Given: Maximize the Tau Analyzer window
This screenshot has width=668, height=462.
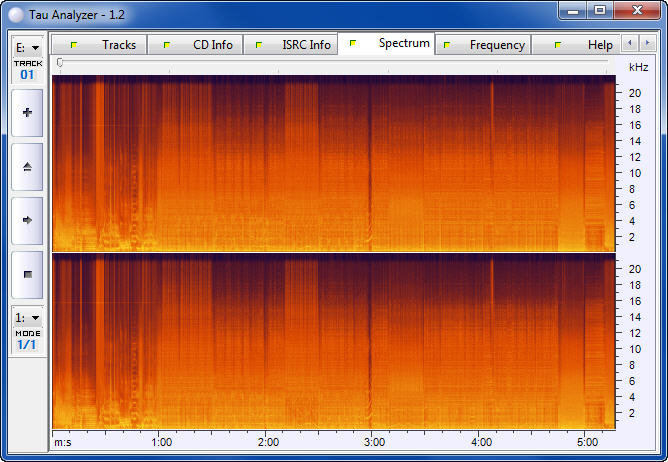Looking at the screenshot, I should (x=600, y=10).
